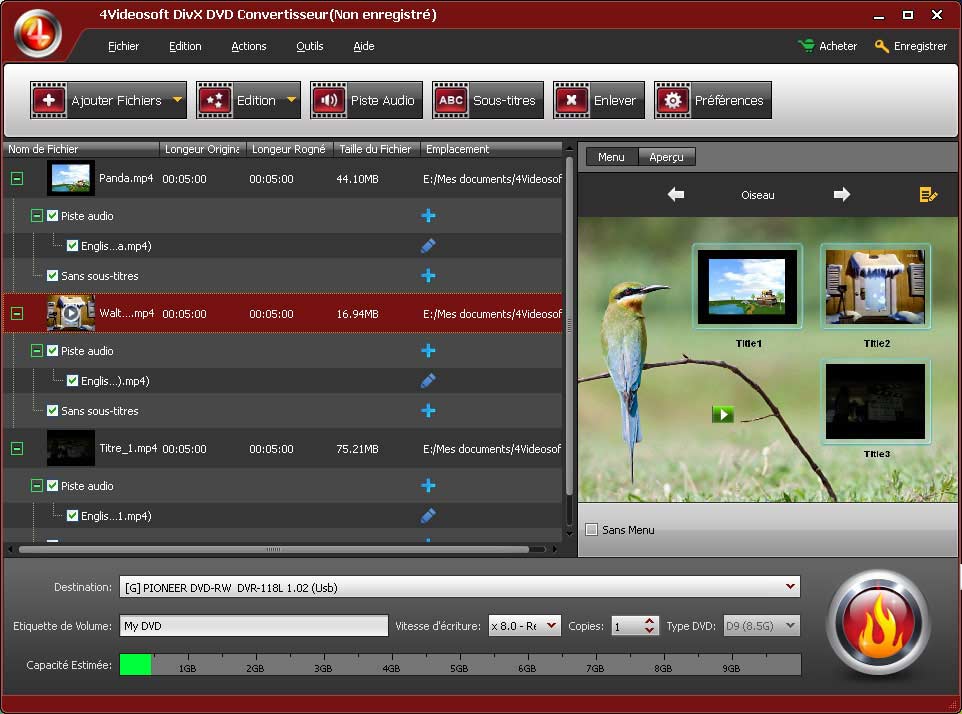Collapse the Panda.mp4 file row

[x=17, y=178]
